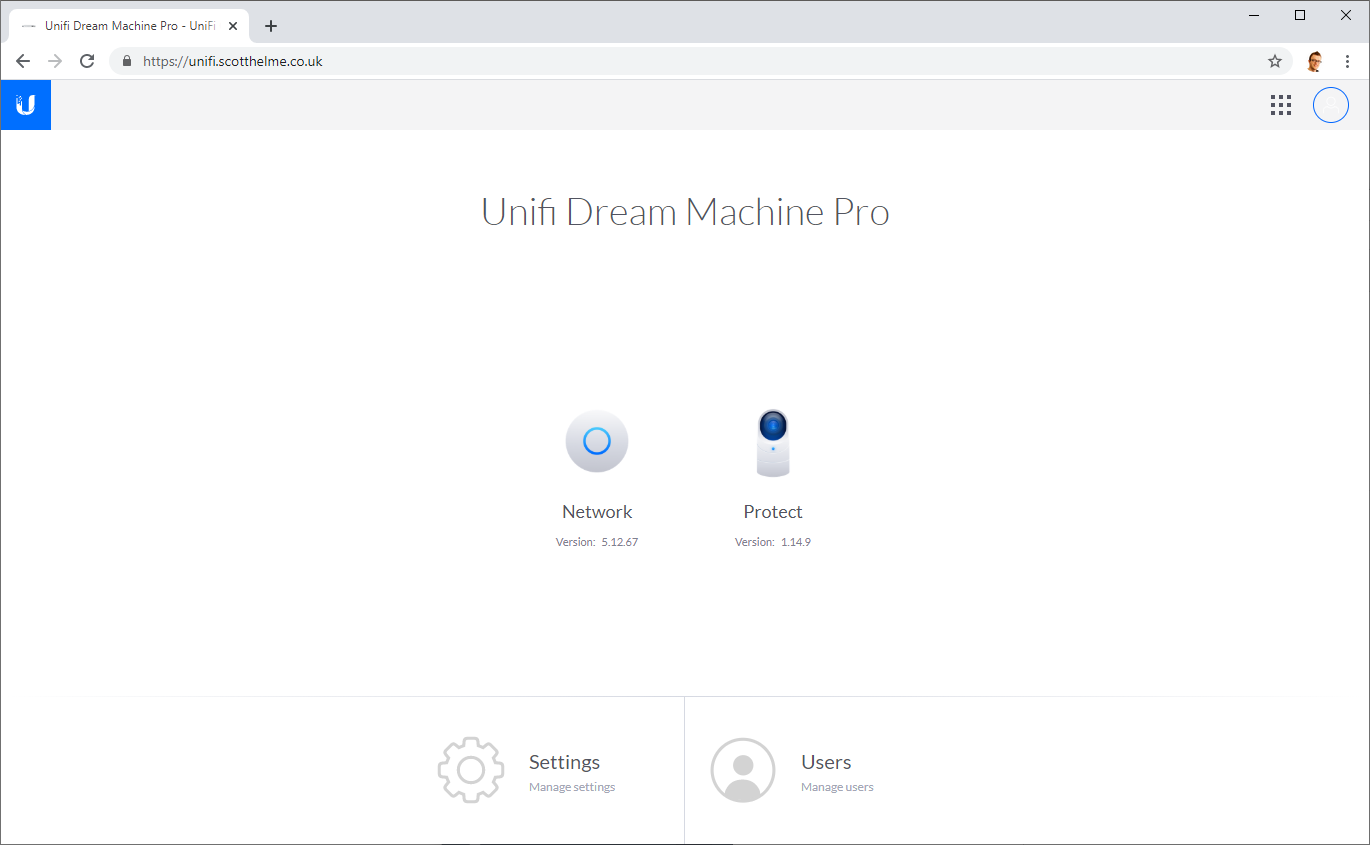The image size is (1370, 845).
Task: View site security lock information
Action: (x=126, y=61)
